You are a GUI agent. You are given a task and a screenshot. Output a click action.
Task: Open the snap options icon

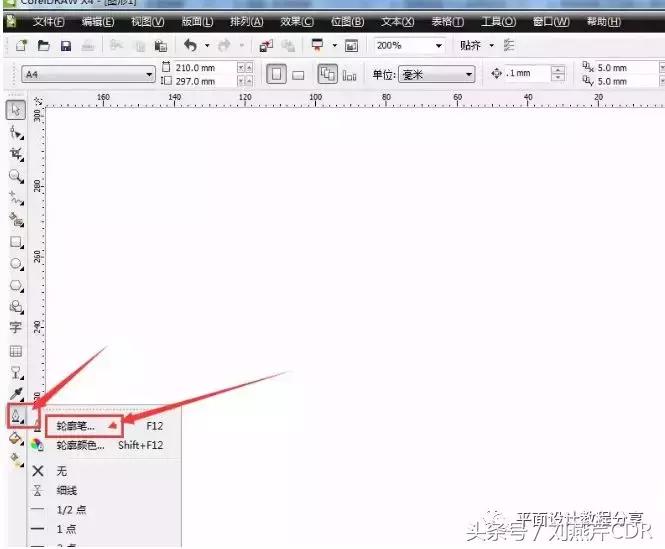509,45
